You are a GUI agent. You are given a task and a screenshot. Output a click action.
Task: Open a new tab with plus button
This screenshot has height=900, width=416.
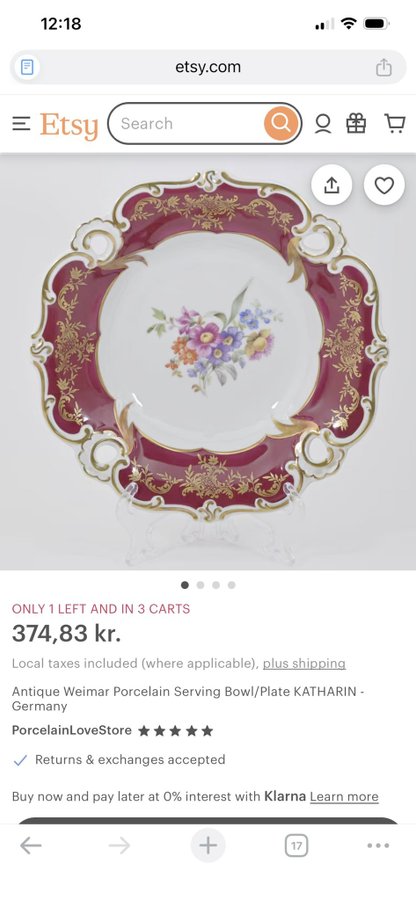208,845
